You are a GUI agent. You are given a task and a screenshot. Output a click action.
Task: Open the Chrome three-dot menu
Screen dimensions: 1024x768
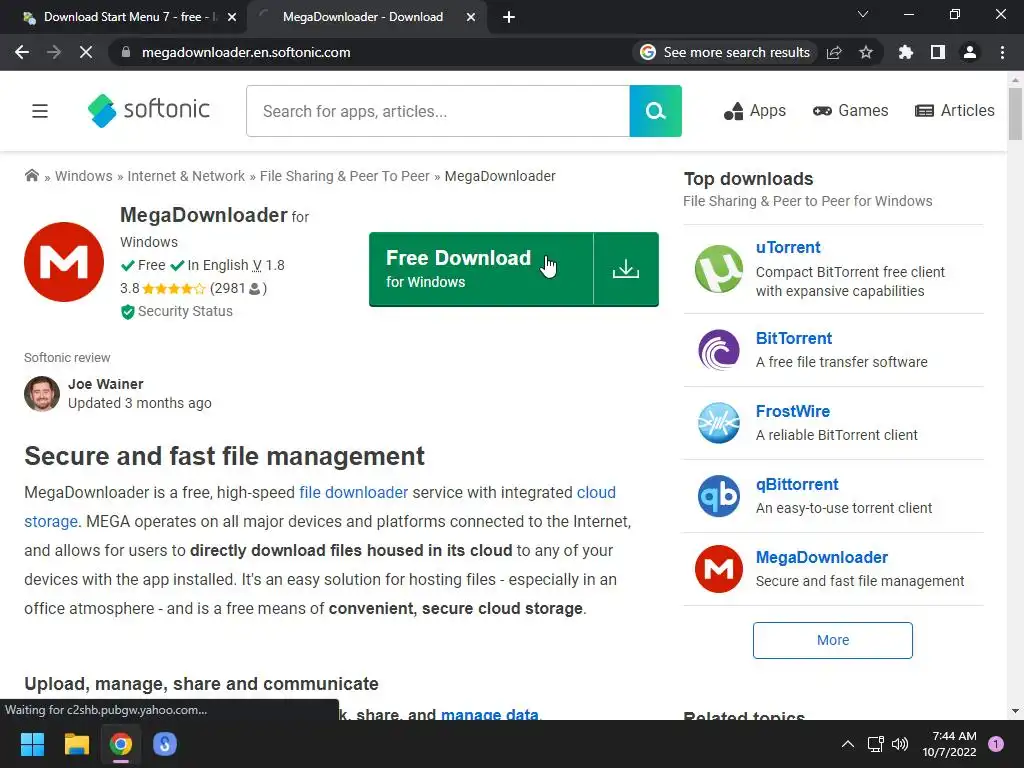[x=1002, y=52]
